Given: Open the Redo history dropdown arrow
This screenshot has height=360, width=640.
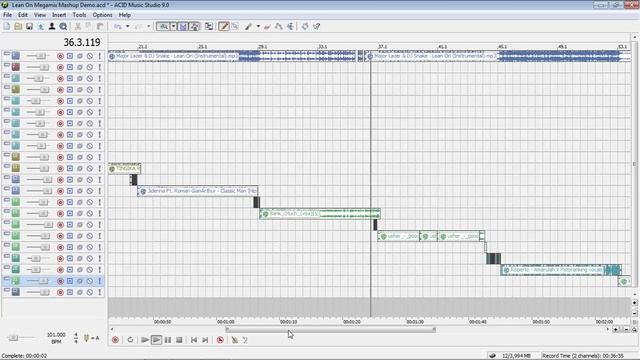Looking at the screenshot, I should pos(149,27).
